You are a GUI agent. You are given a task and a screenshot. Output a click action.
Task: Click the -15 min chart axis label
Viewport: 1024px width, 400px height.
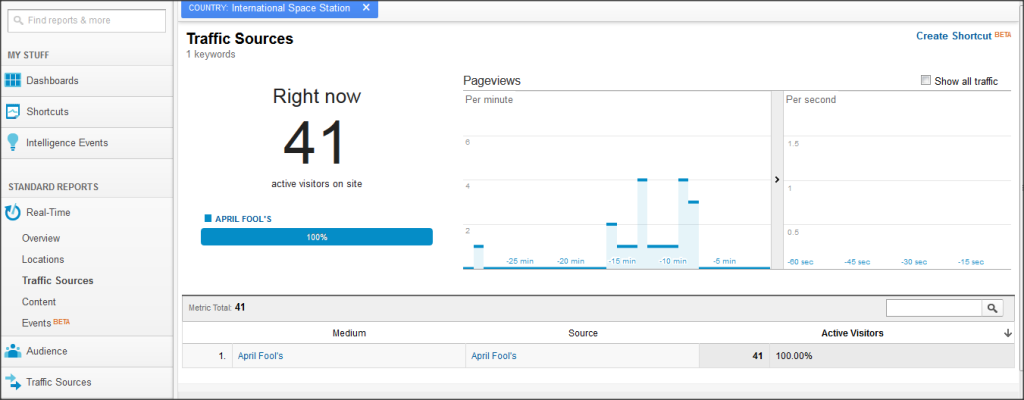[x=622, y=261]
